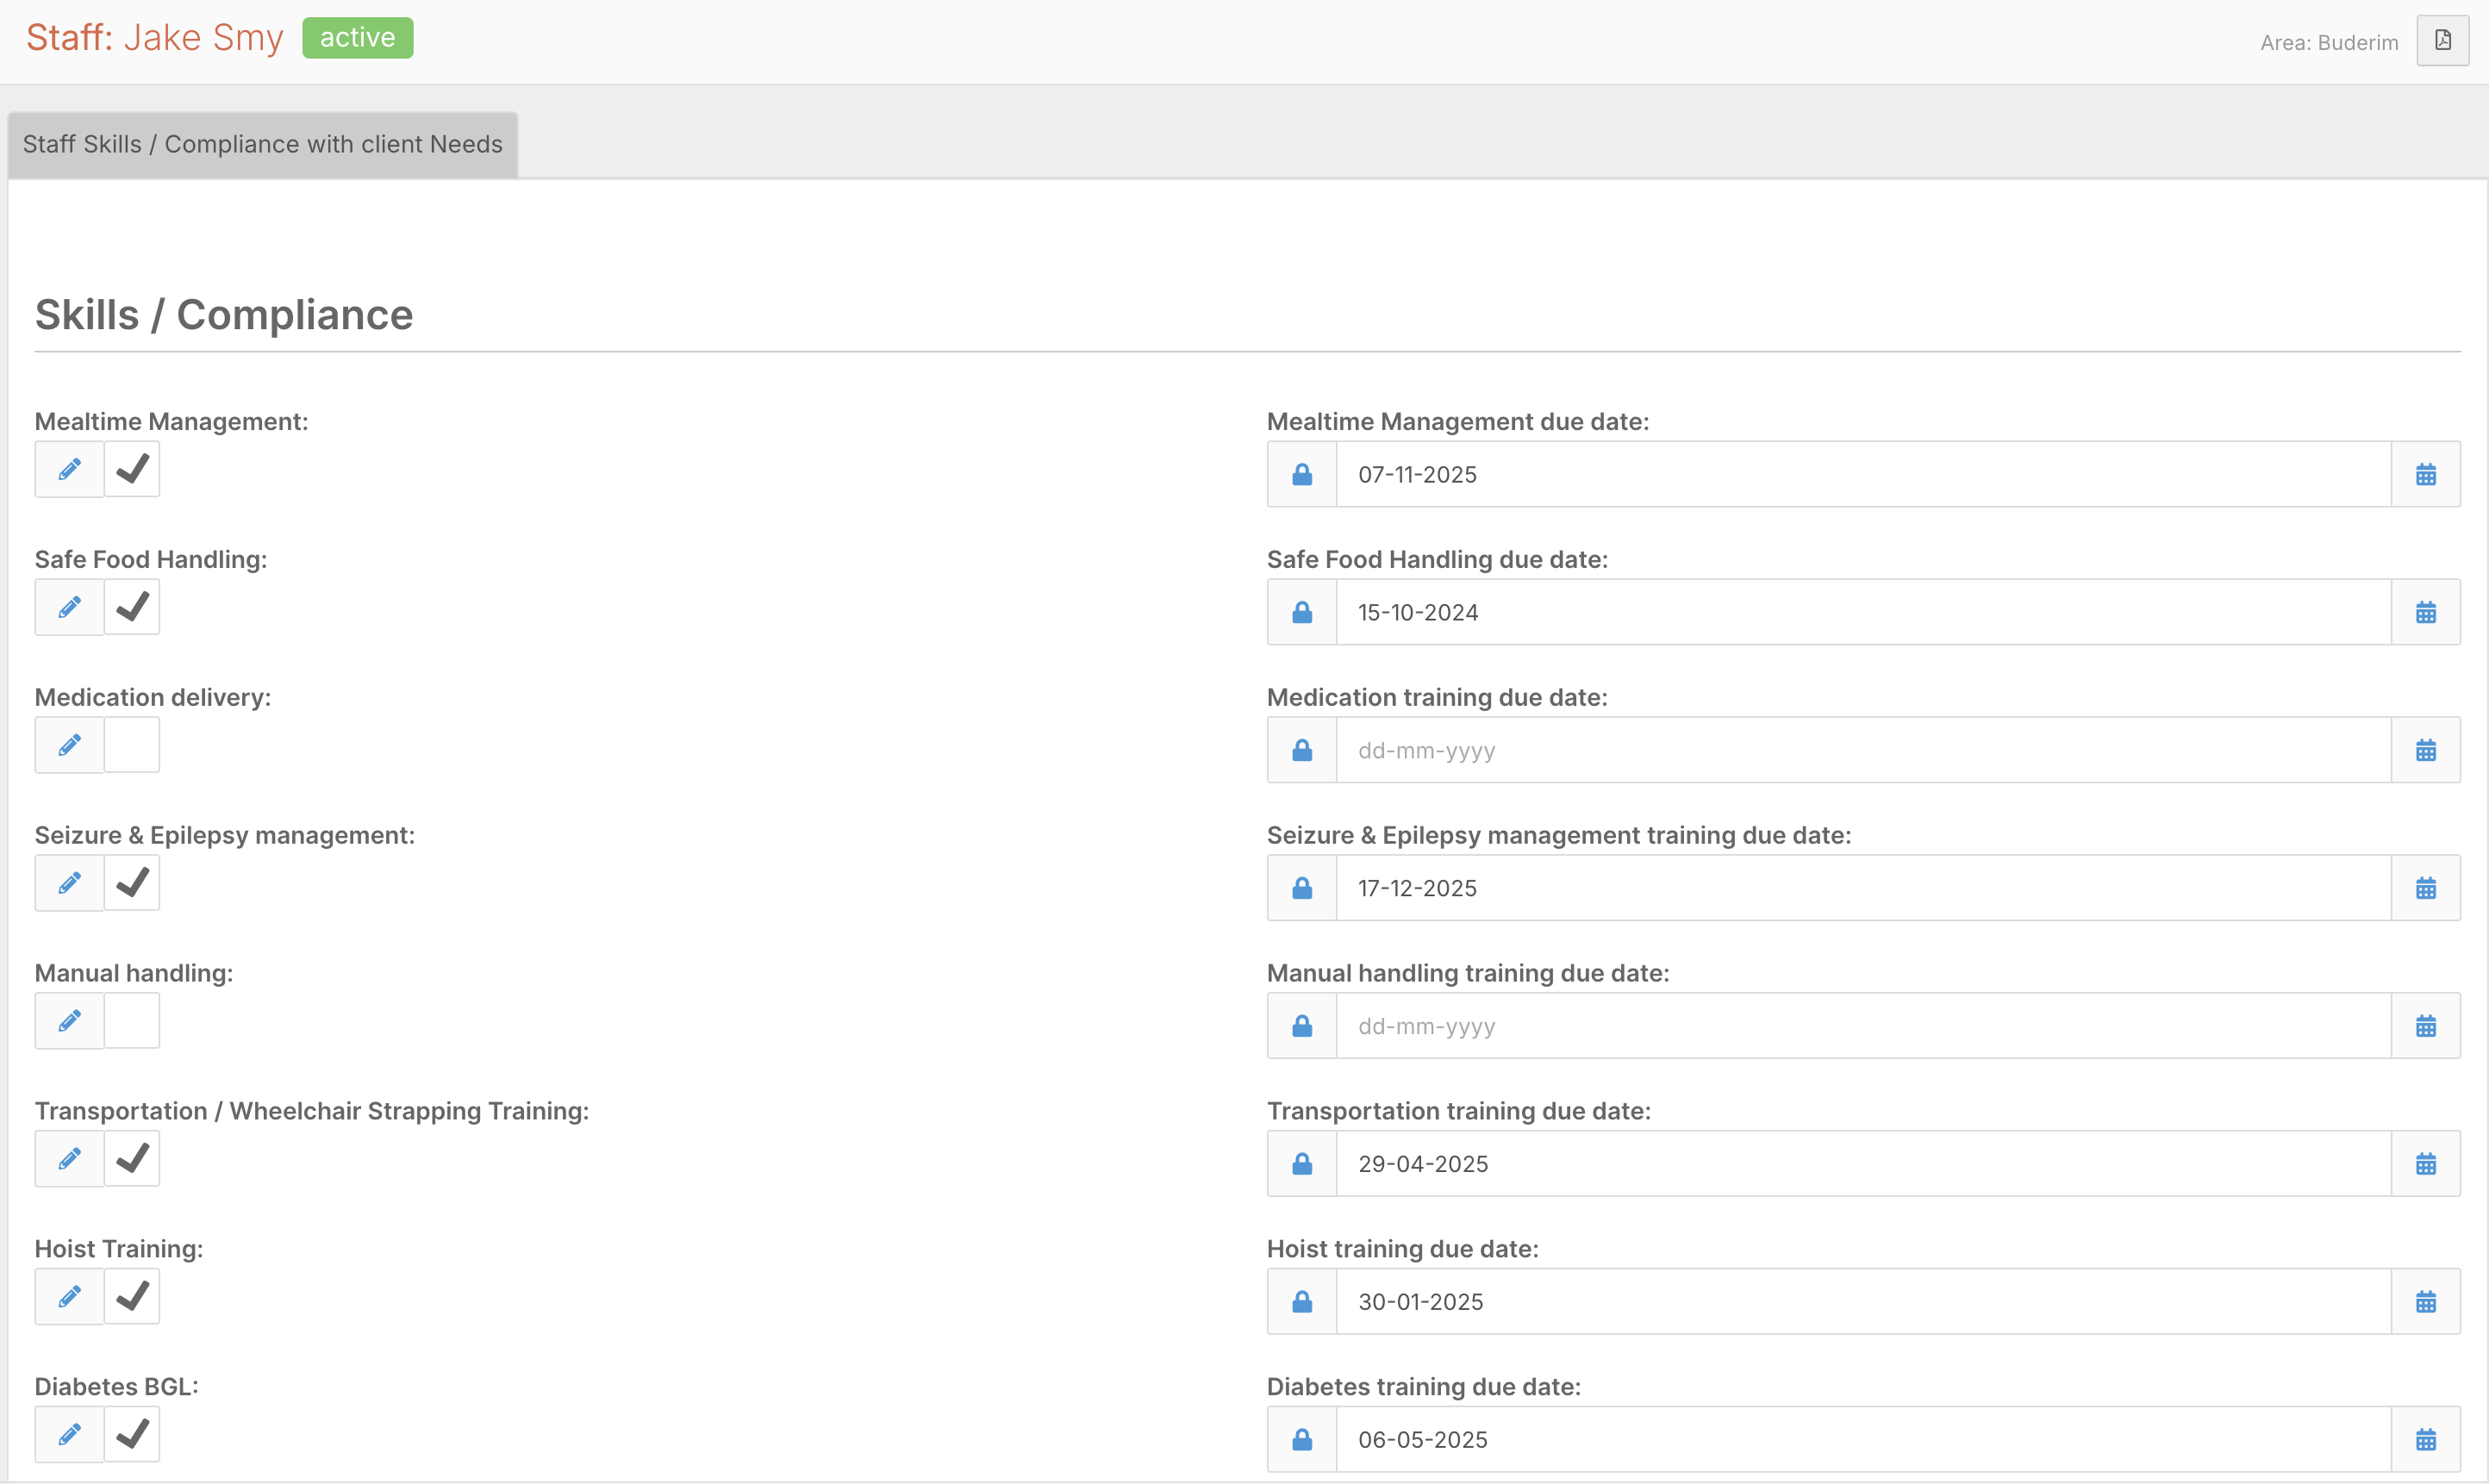Image resolution: width=2489 pixels, height=1484 pixels.
Task: Click lock icon on Diabetes training due date
Action: click(1302, 1440)
